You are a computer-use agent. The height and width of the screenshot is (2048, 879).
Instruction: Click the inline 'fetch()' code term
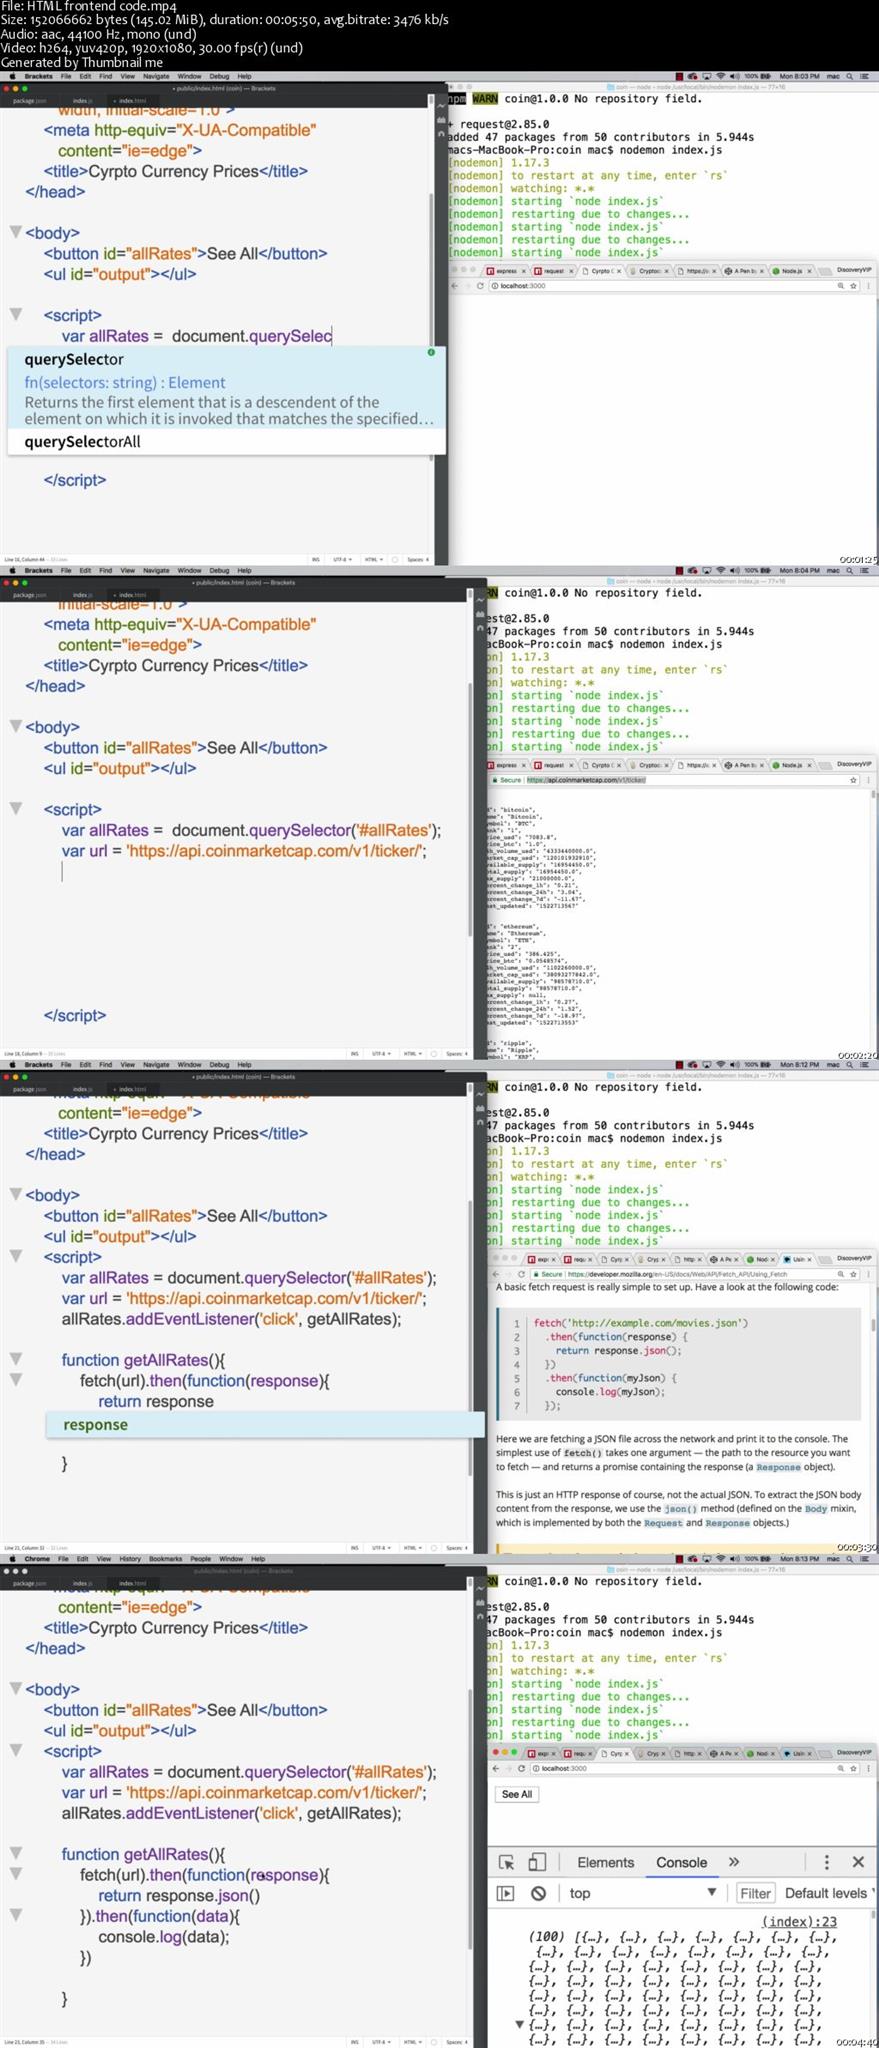(x=583, y=1452)
